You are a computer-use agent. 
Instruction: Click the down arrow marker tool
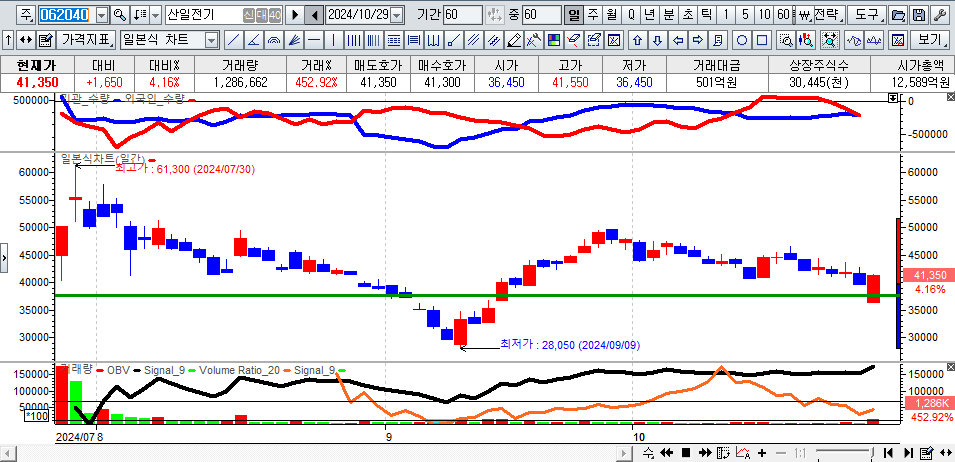tap(657, 41)
